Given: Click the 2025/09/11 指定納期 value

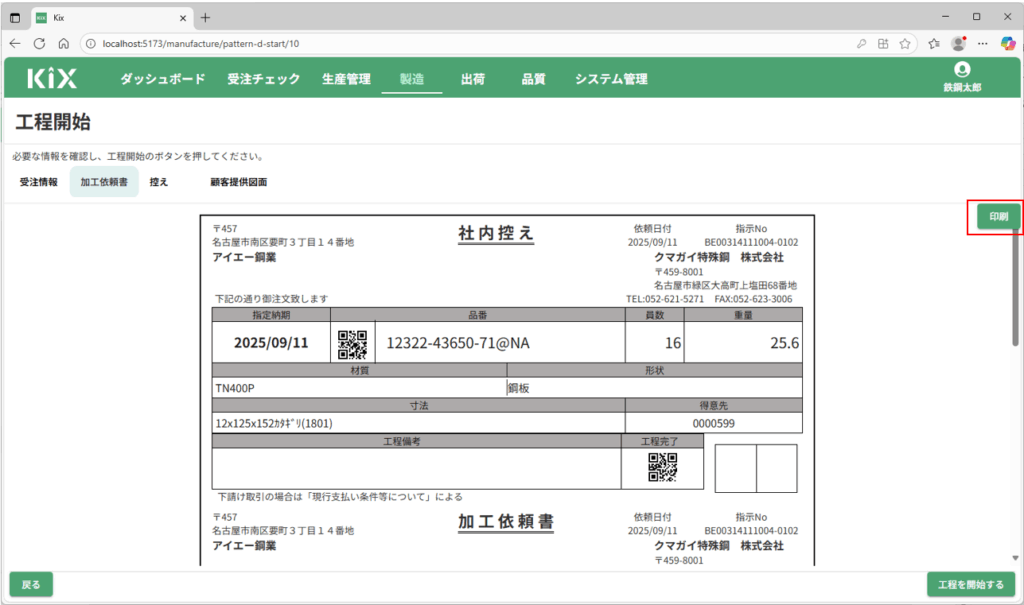Looking at the screenshot, I should [271, 343].
